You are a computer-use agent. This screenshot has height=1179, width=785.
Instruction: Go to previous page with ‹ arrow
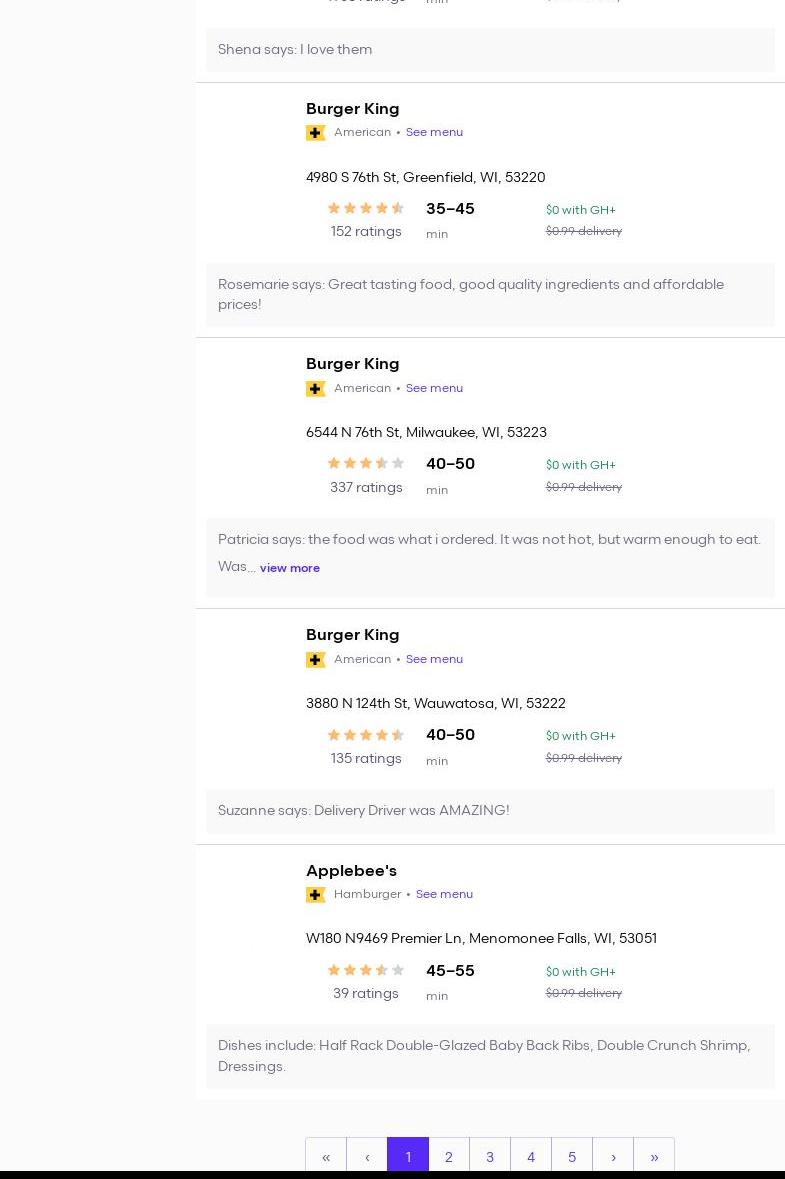click(367, 1157)
